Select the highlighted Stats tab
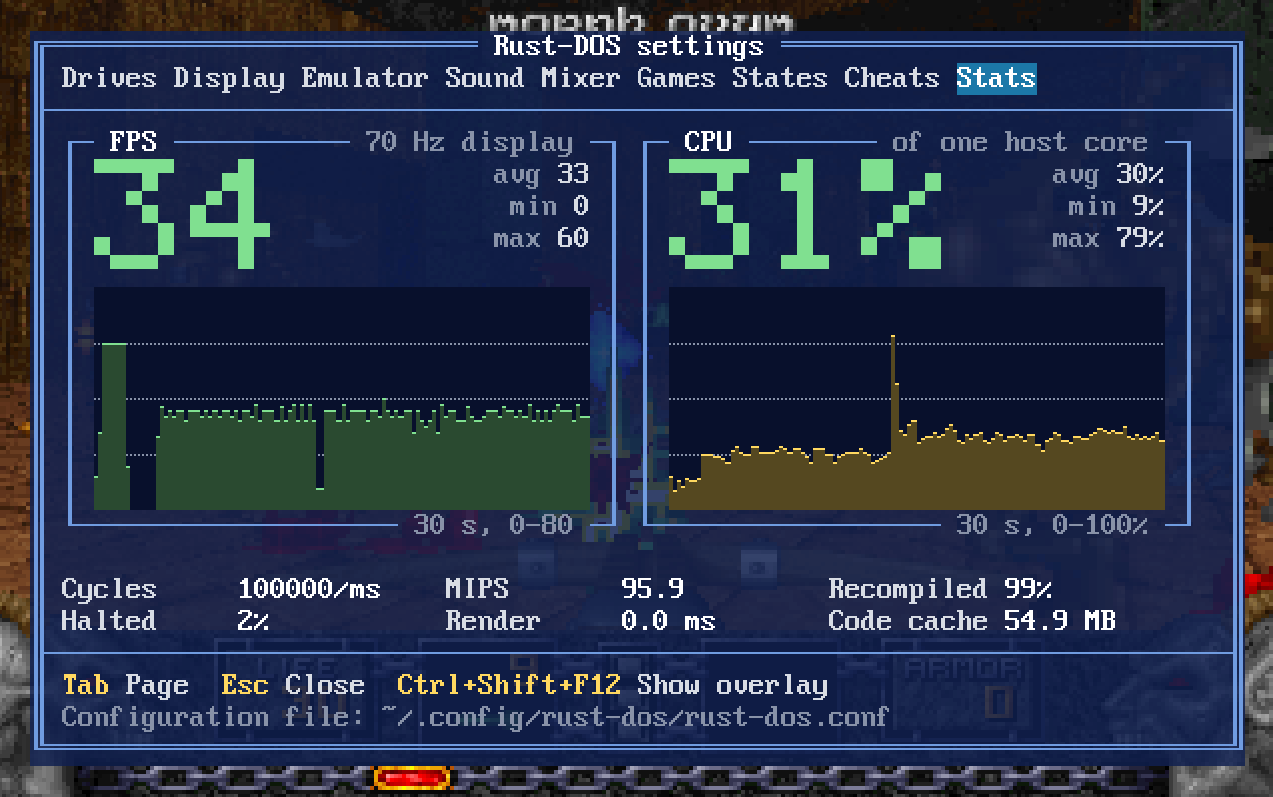Image resolution: width=1273 pixels, height=797 pixels. pos(996,78)
